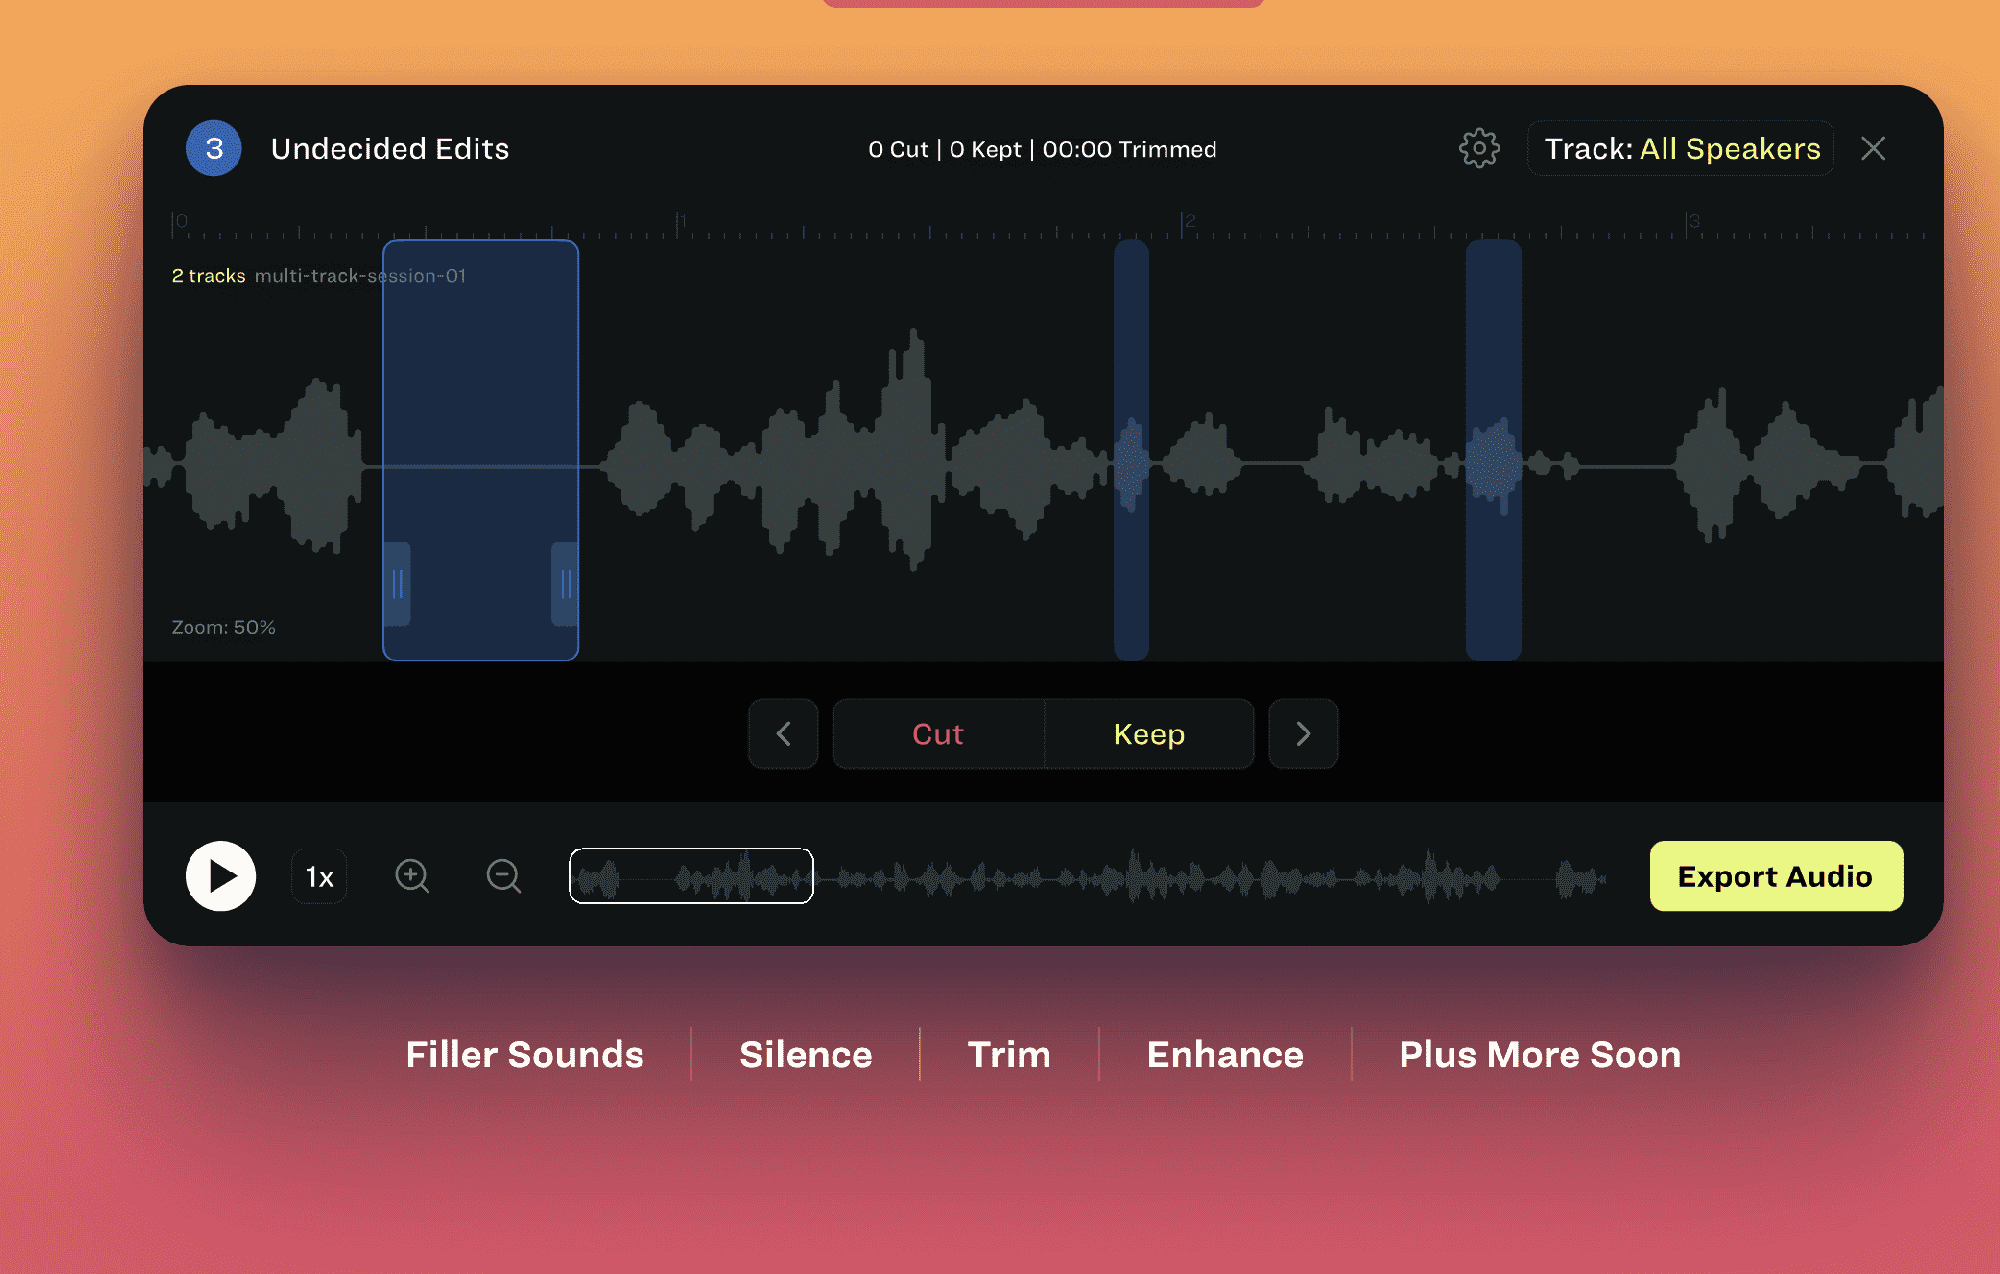Image resolution: width=2000 pixels, height=1274 pixels.
Task: Select the narrow middle highlighted edit region
Action: tap(1131, 450)
